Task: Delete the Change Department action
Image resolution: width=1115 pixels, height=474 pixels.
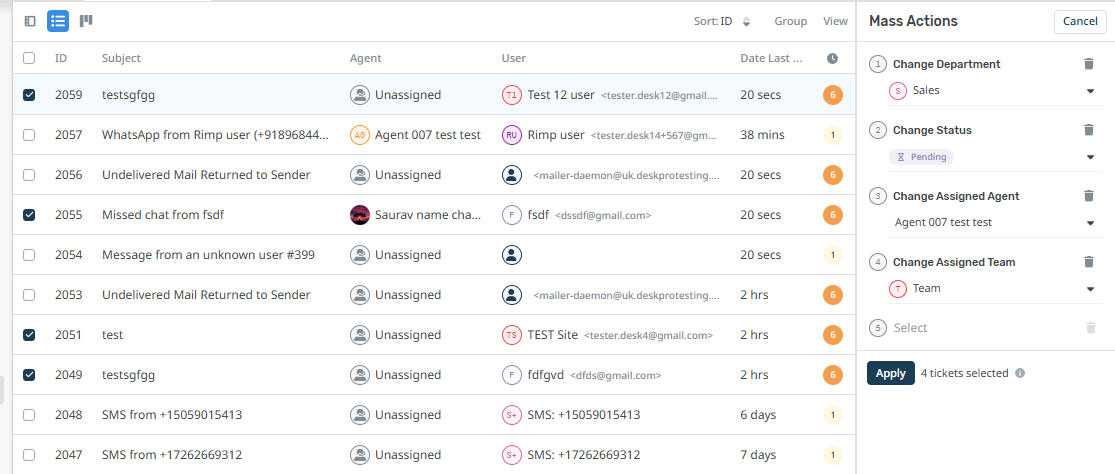Action: coord(1089,64)
